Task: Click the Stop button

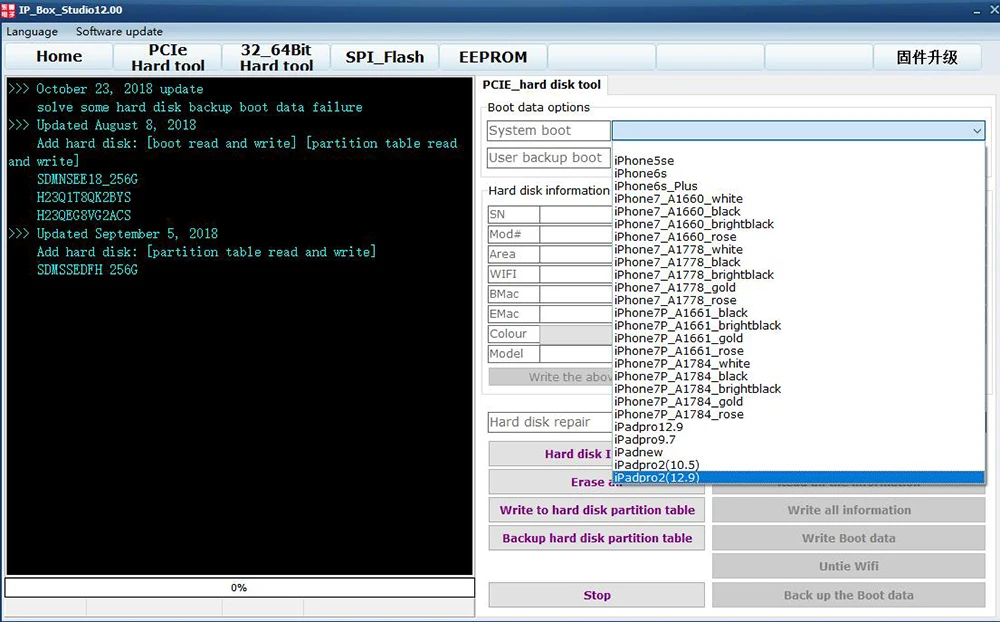Action: [597, 595]
